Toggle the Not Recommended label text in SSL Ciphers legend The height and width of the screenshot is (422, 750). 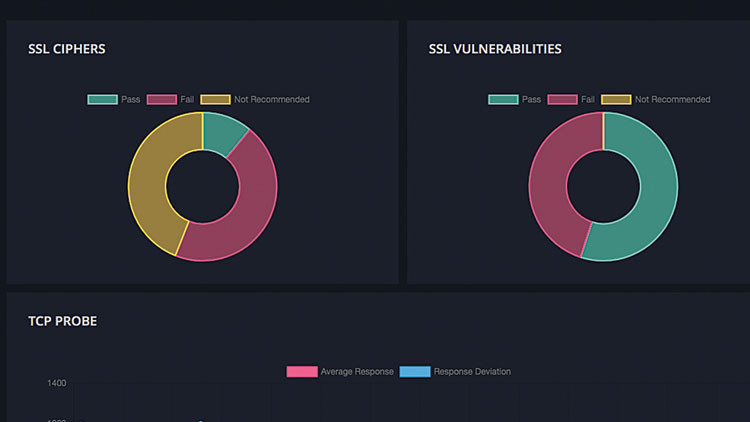point(271,100)
